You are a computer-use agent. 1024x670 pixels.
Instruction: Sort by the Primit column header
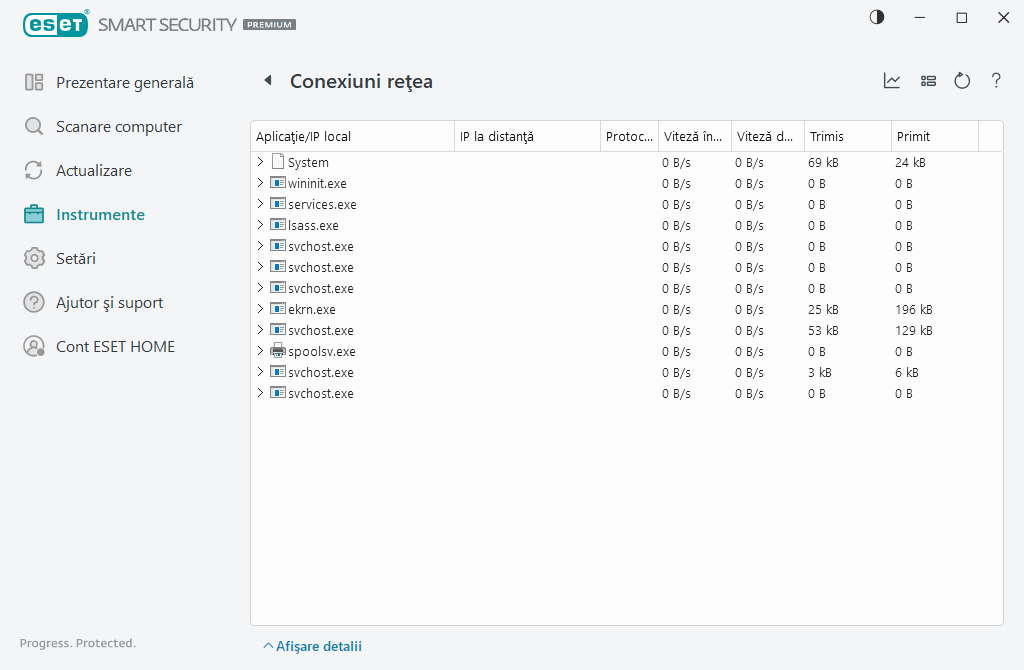pyautogui.click(x=932, y=136)
